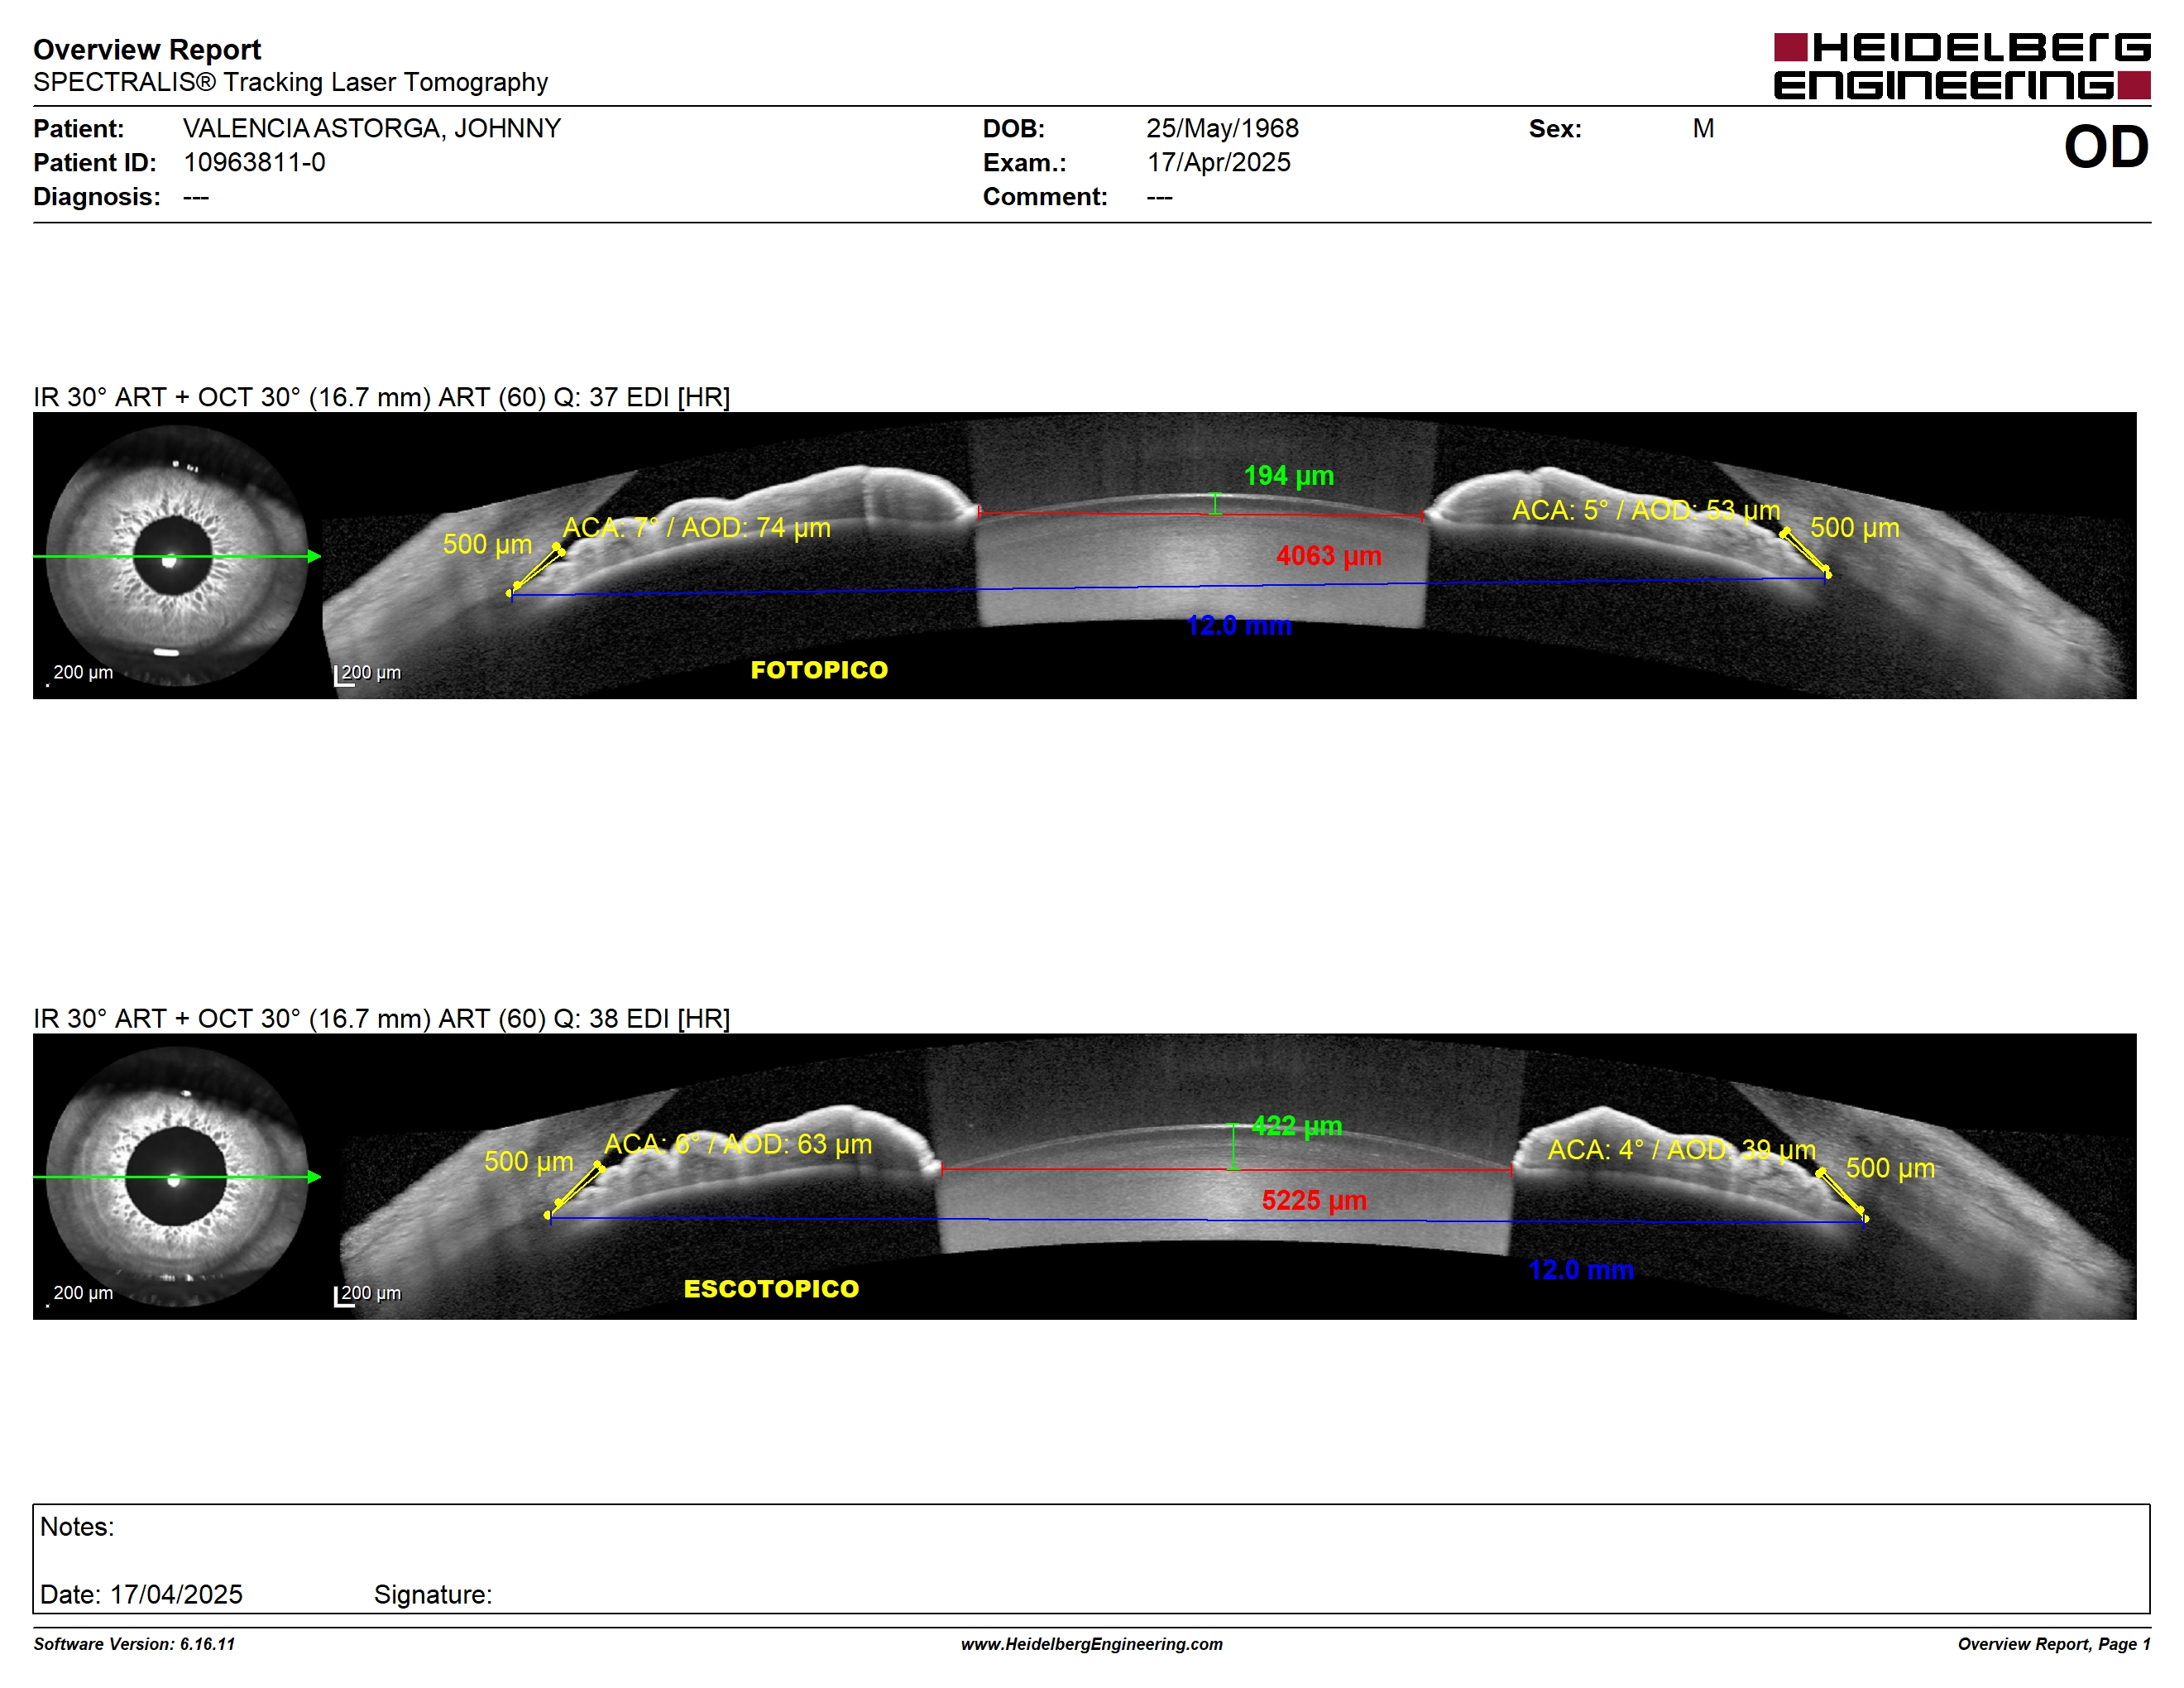Click the 422 µm green measurement

point(1296,1126)
